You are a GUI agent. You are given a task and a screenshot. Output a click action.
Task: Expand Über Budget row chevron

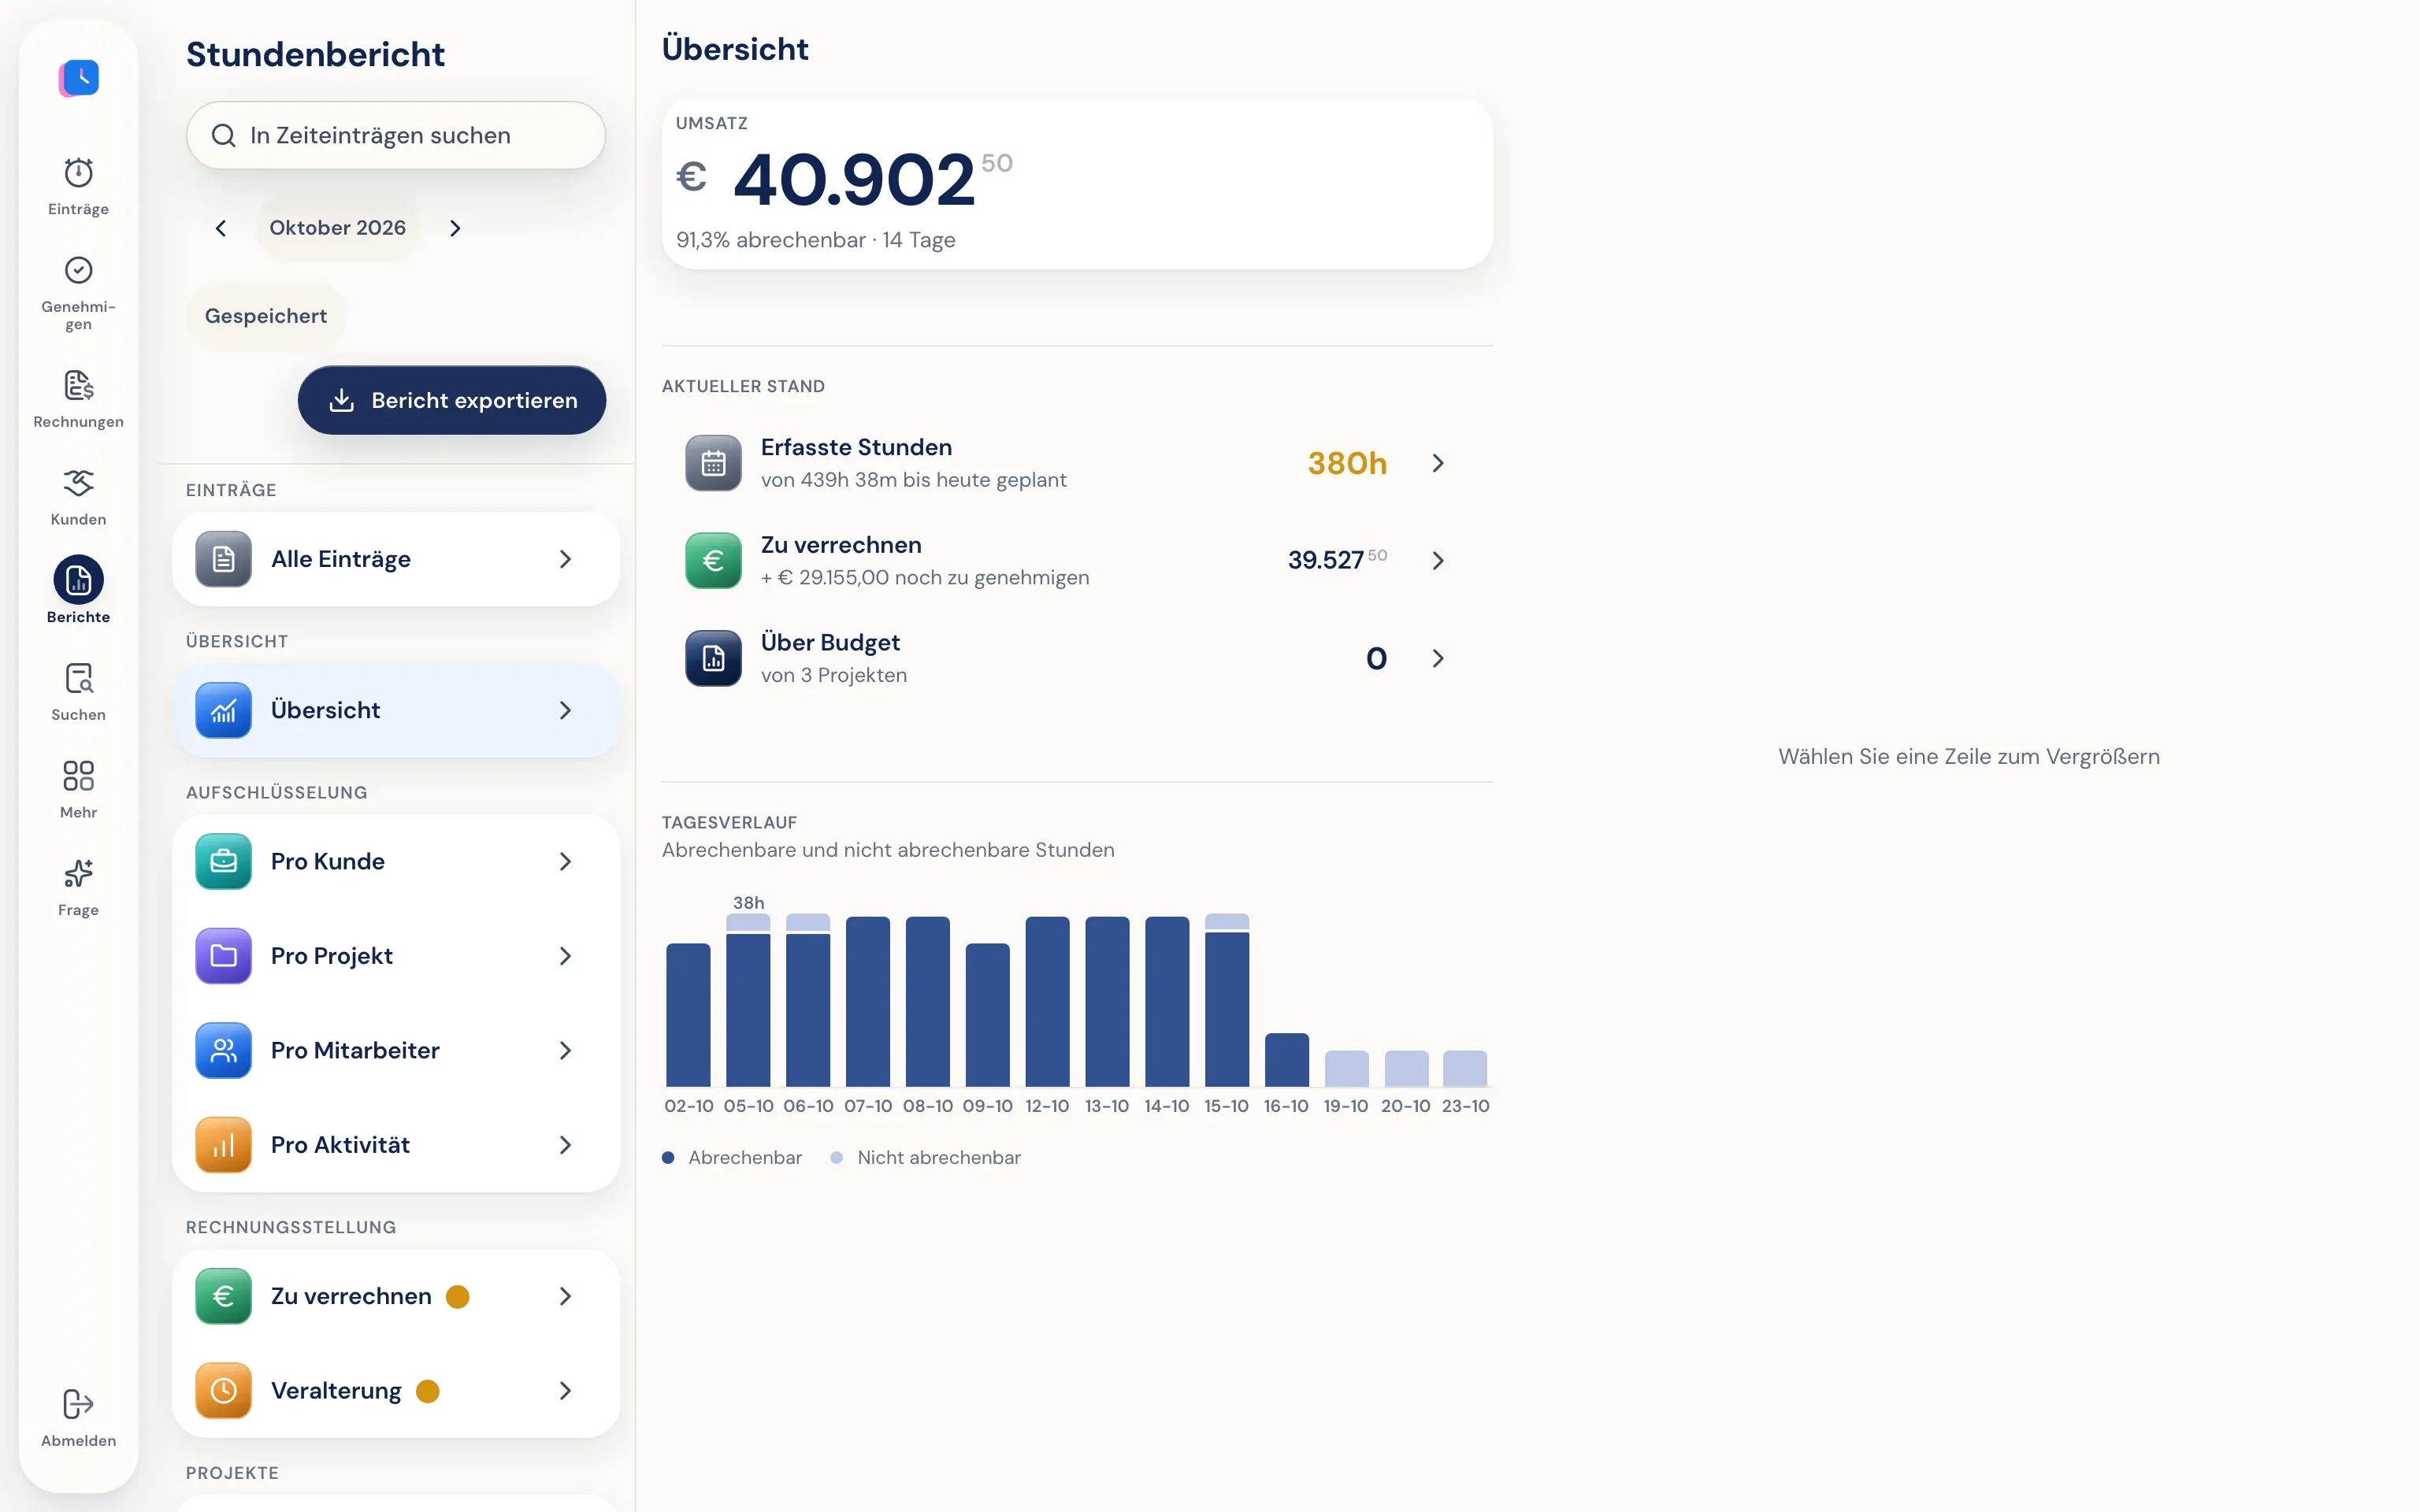tap(1438, 658)
